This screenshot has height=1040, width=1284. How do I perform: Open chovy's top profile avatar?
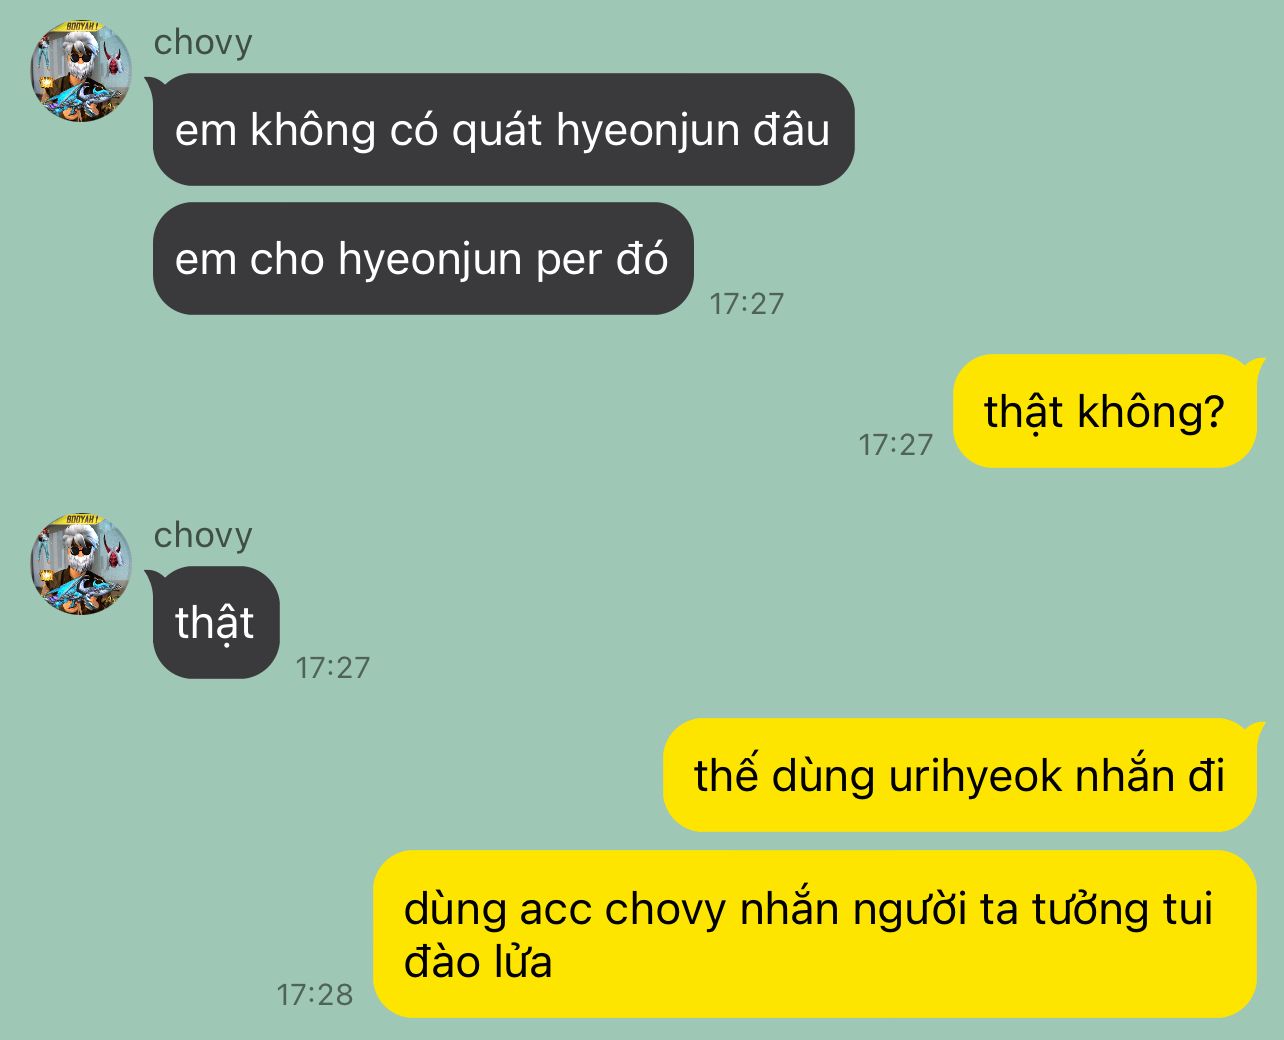[81, 72]
